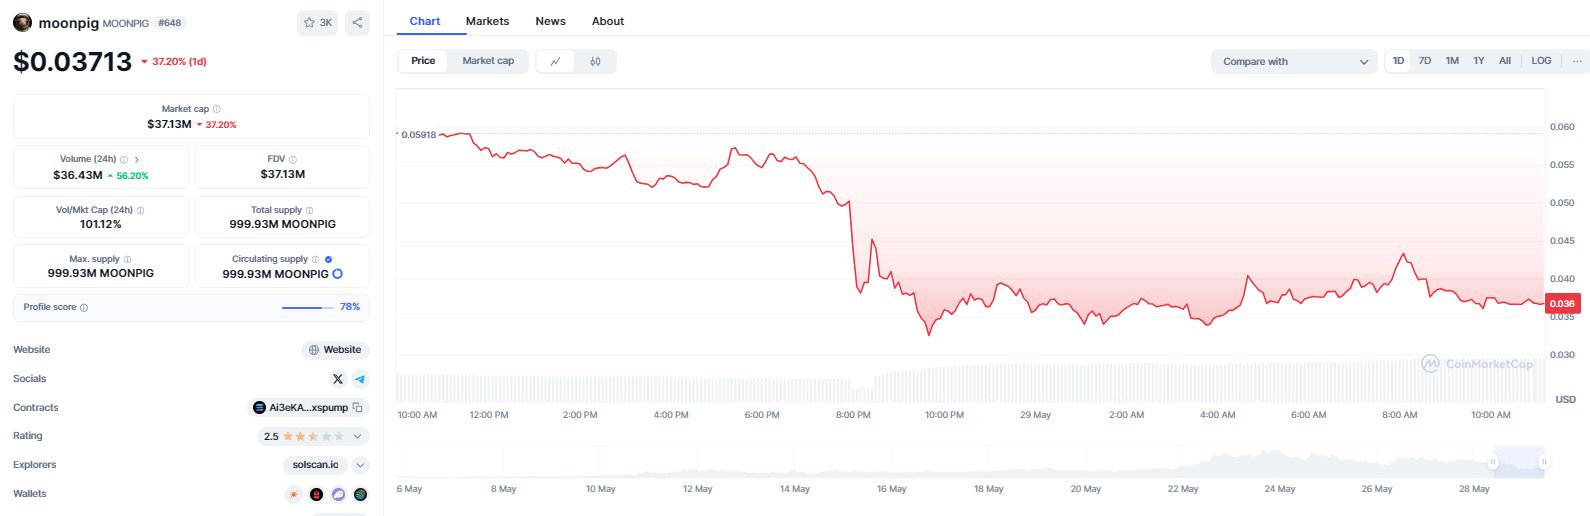Click the three-dots chart options button
The width and height of the screenshot is (1590, 516).
click(x=1576, y=61)
